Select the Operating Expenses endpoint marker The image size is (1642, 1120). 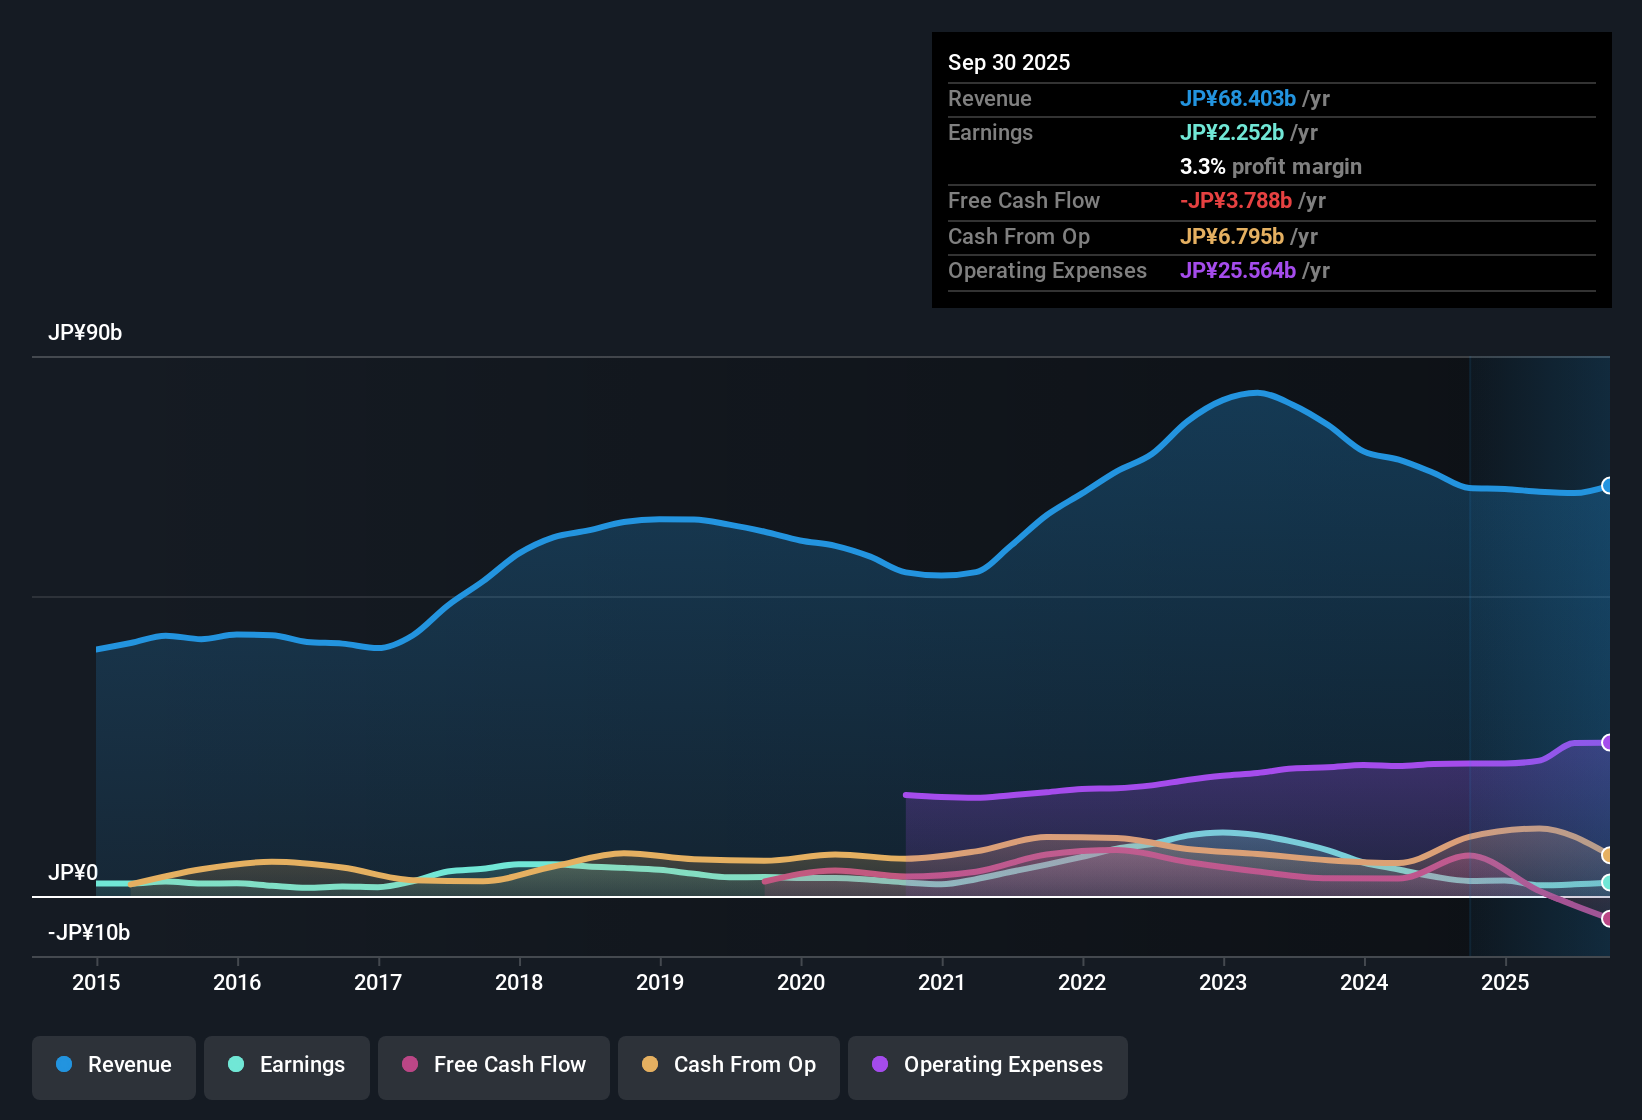tap(1608, 742)
